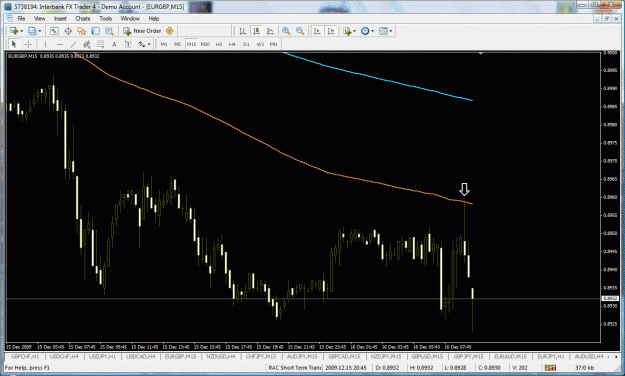
Task: Switch chart to candlesticks
Action: pos(256,31)
